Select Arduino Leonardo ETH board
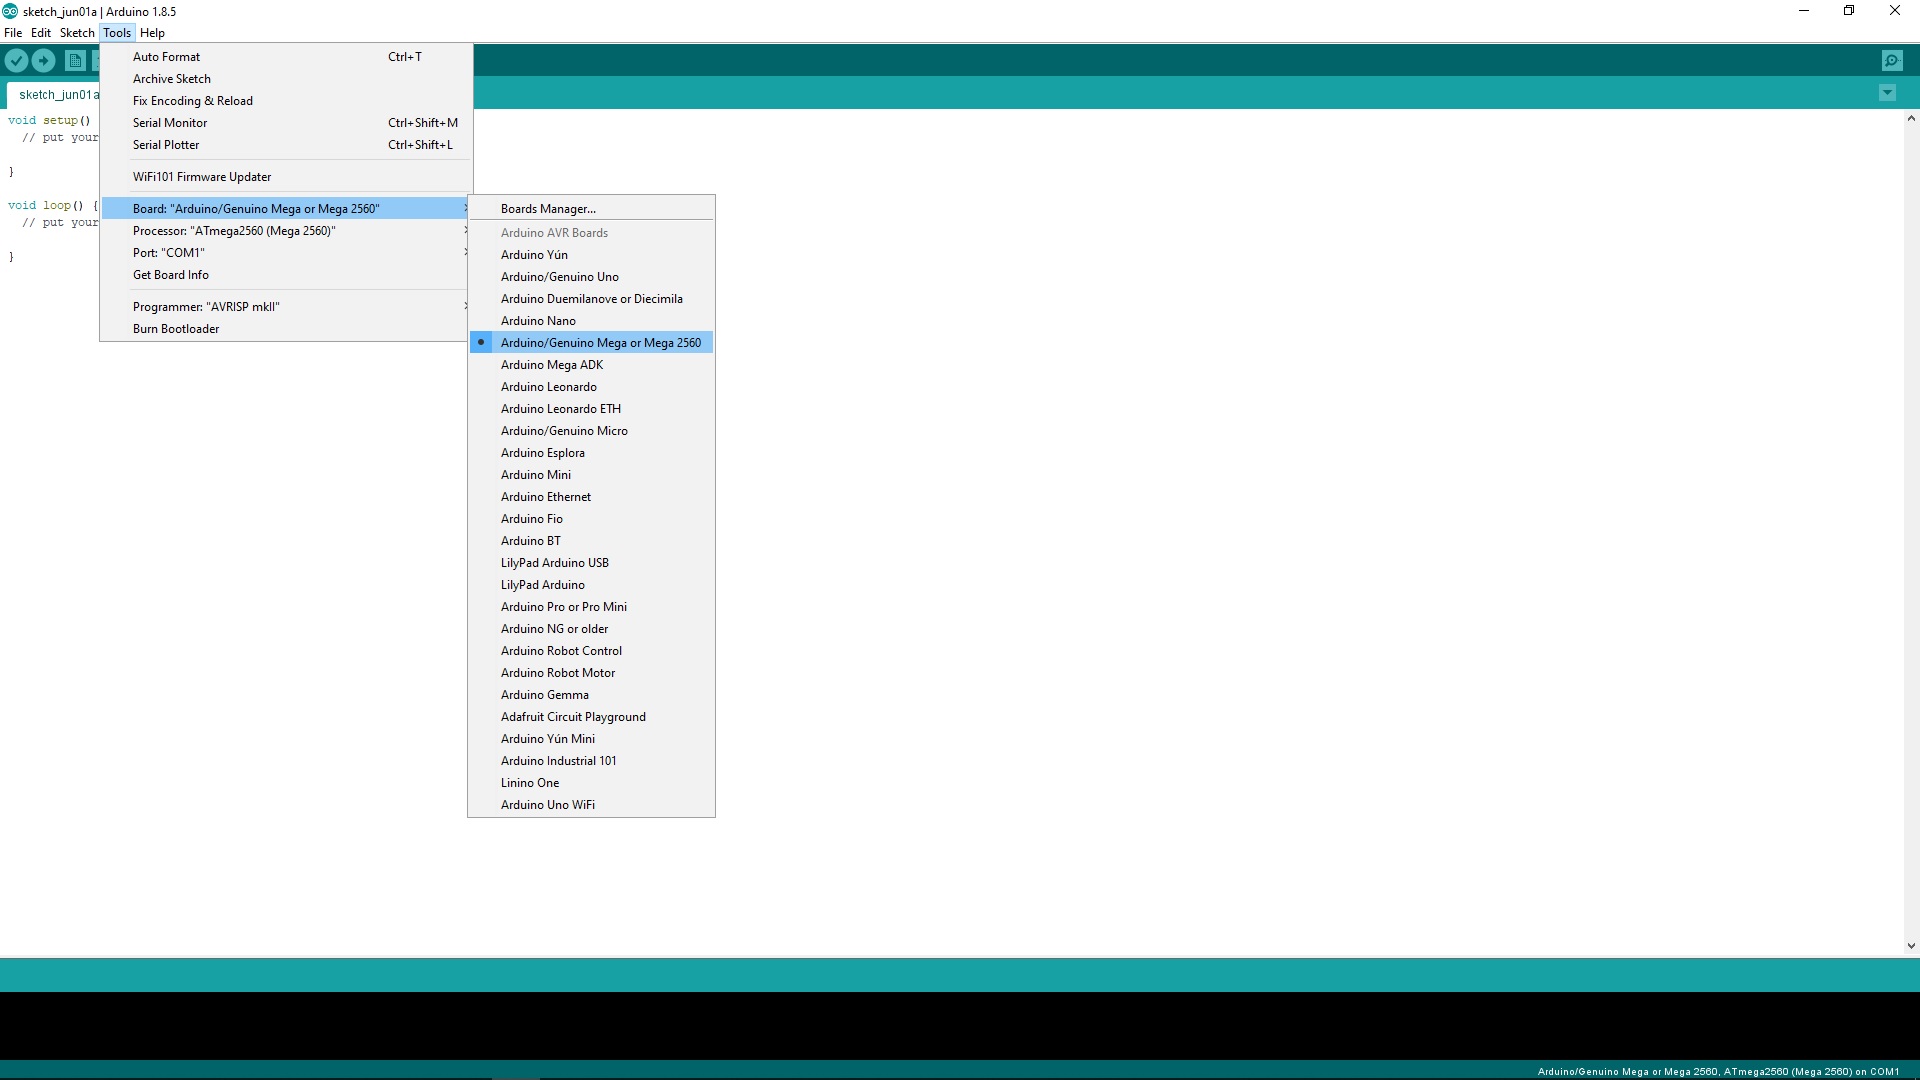This screenshot has height=1080, width=1920. pos(591,409)
